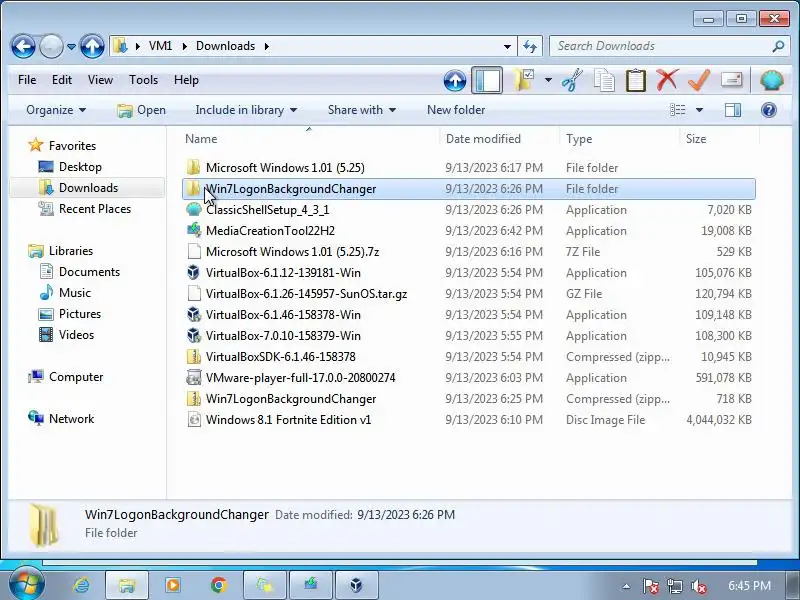The height and width of the screenshot is (600, 800).
Task: Select Desktop under Favorites
Action: 70,167
